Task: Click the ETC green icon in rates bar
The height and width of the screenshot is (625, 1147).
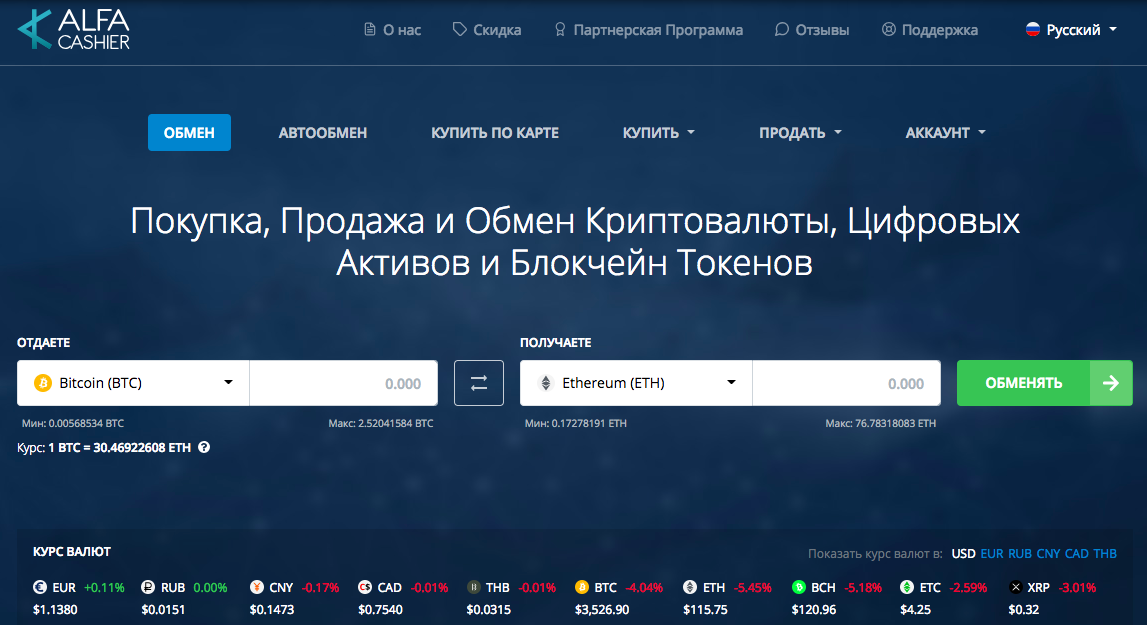Action: pos(907,587)
